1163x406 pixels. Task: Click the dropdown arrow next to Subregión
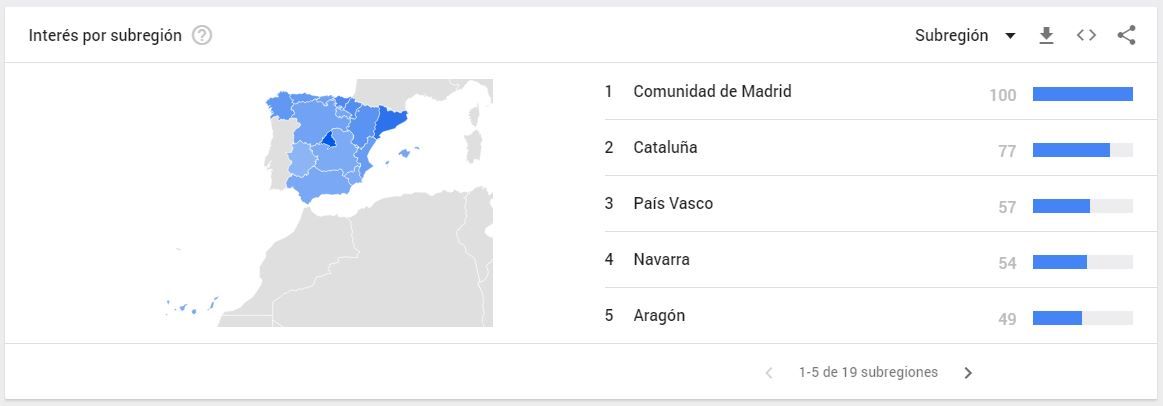click(x=1010, y=36)
